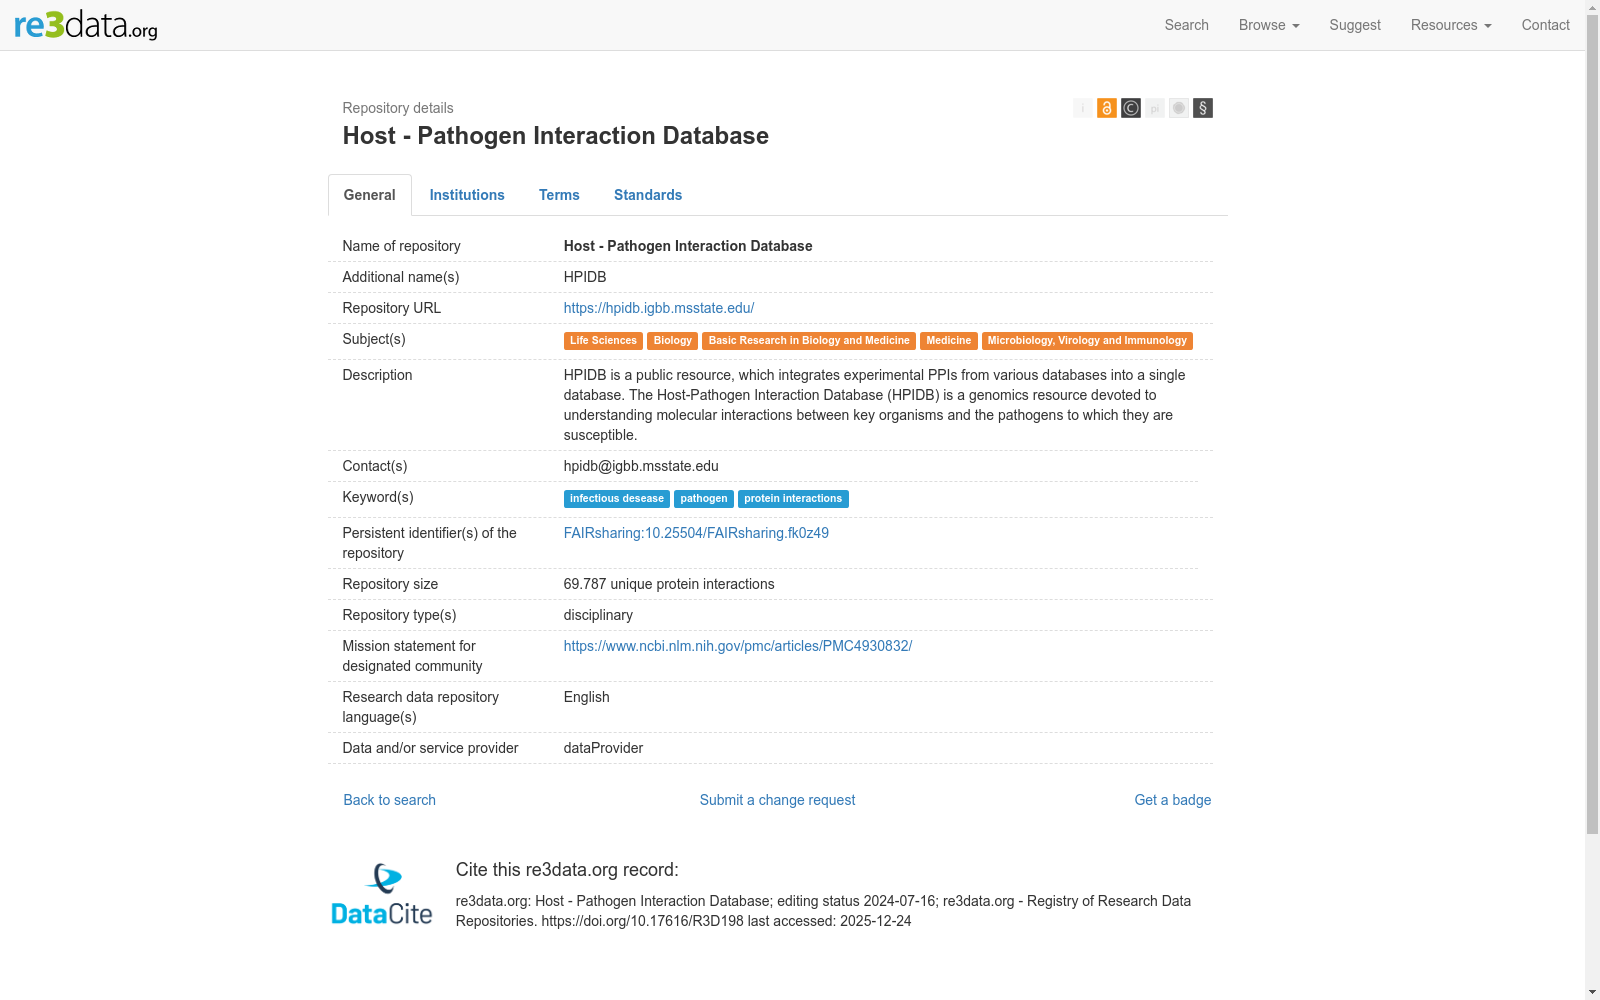This screenshot has width=1600, height=1000.
Task: Click the Biology subject tag
Action: (673, 341)
